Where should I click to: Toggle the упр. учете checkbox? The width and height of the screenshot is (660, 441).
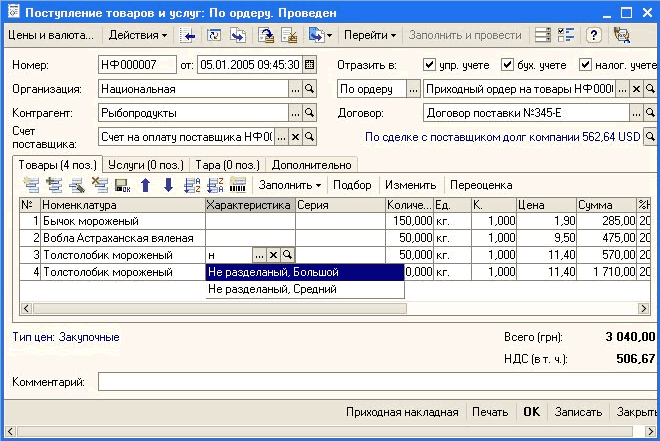[x=430, y=65]
